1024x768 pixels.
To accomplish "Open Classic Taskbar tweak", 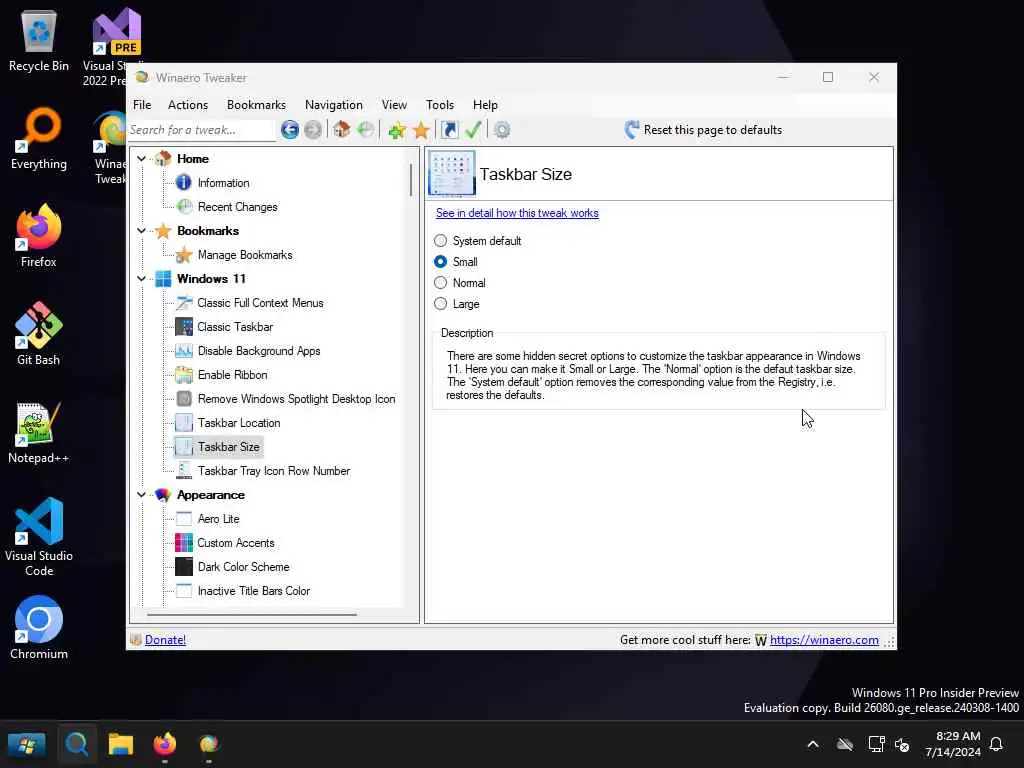I will 234,327.
